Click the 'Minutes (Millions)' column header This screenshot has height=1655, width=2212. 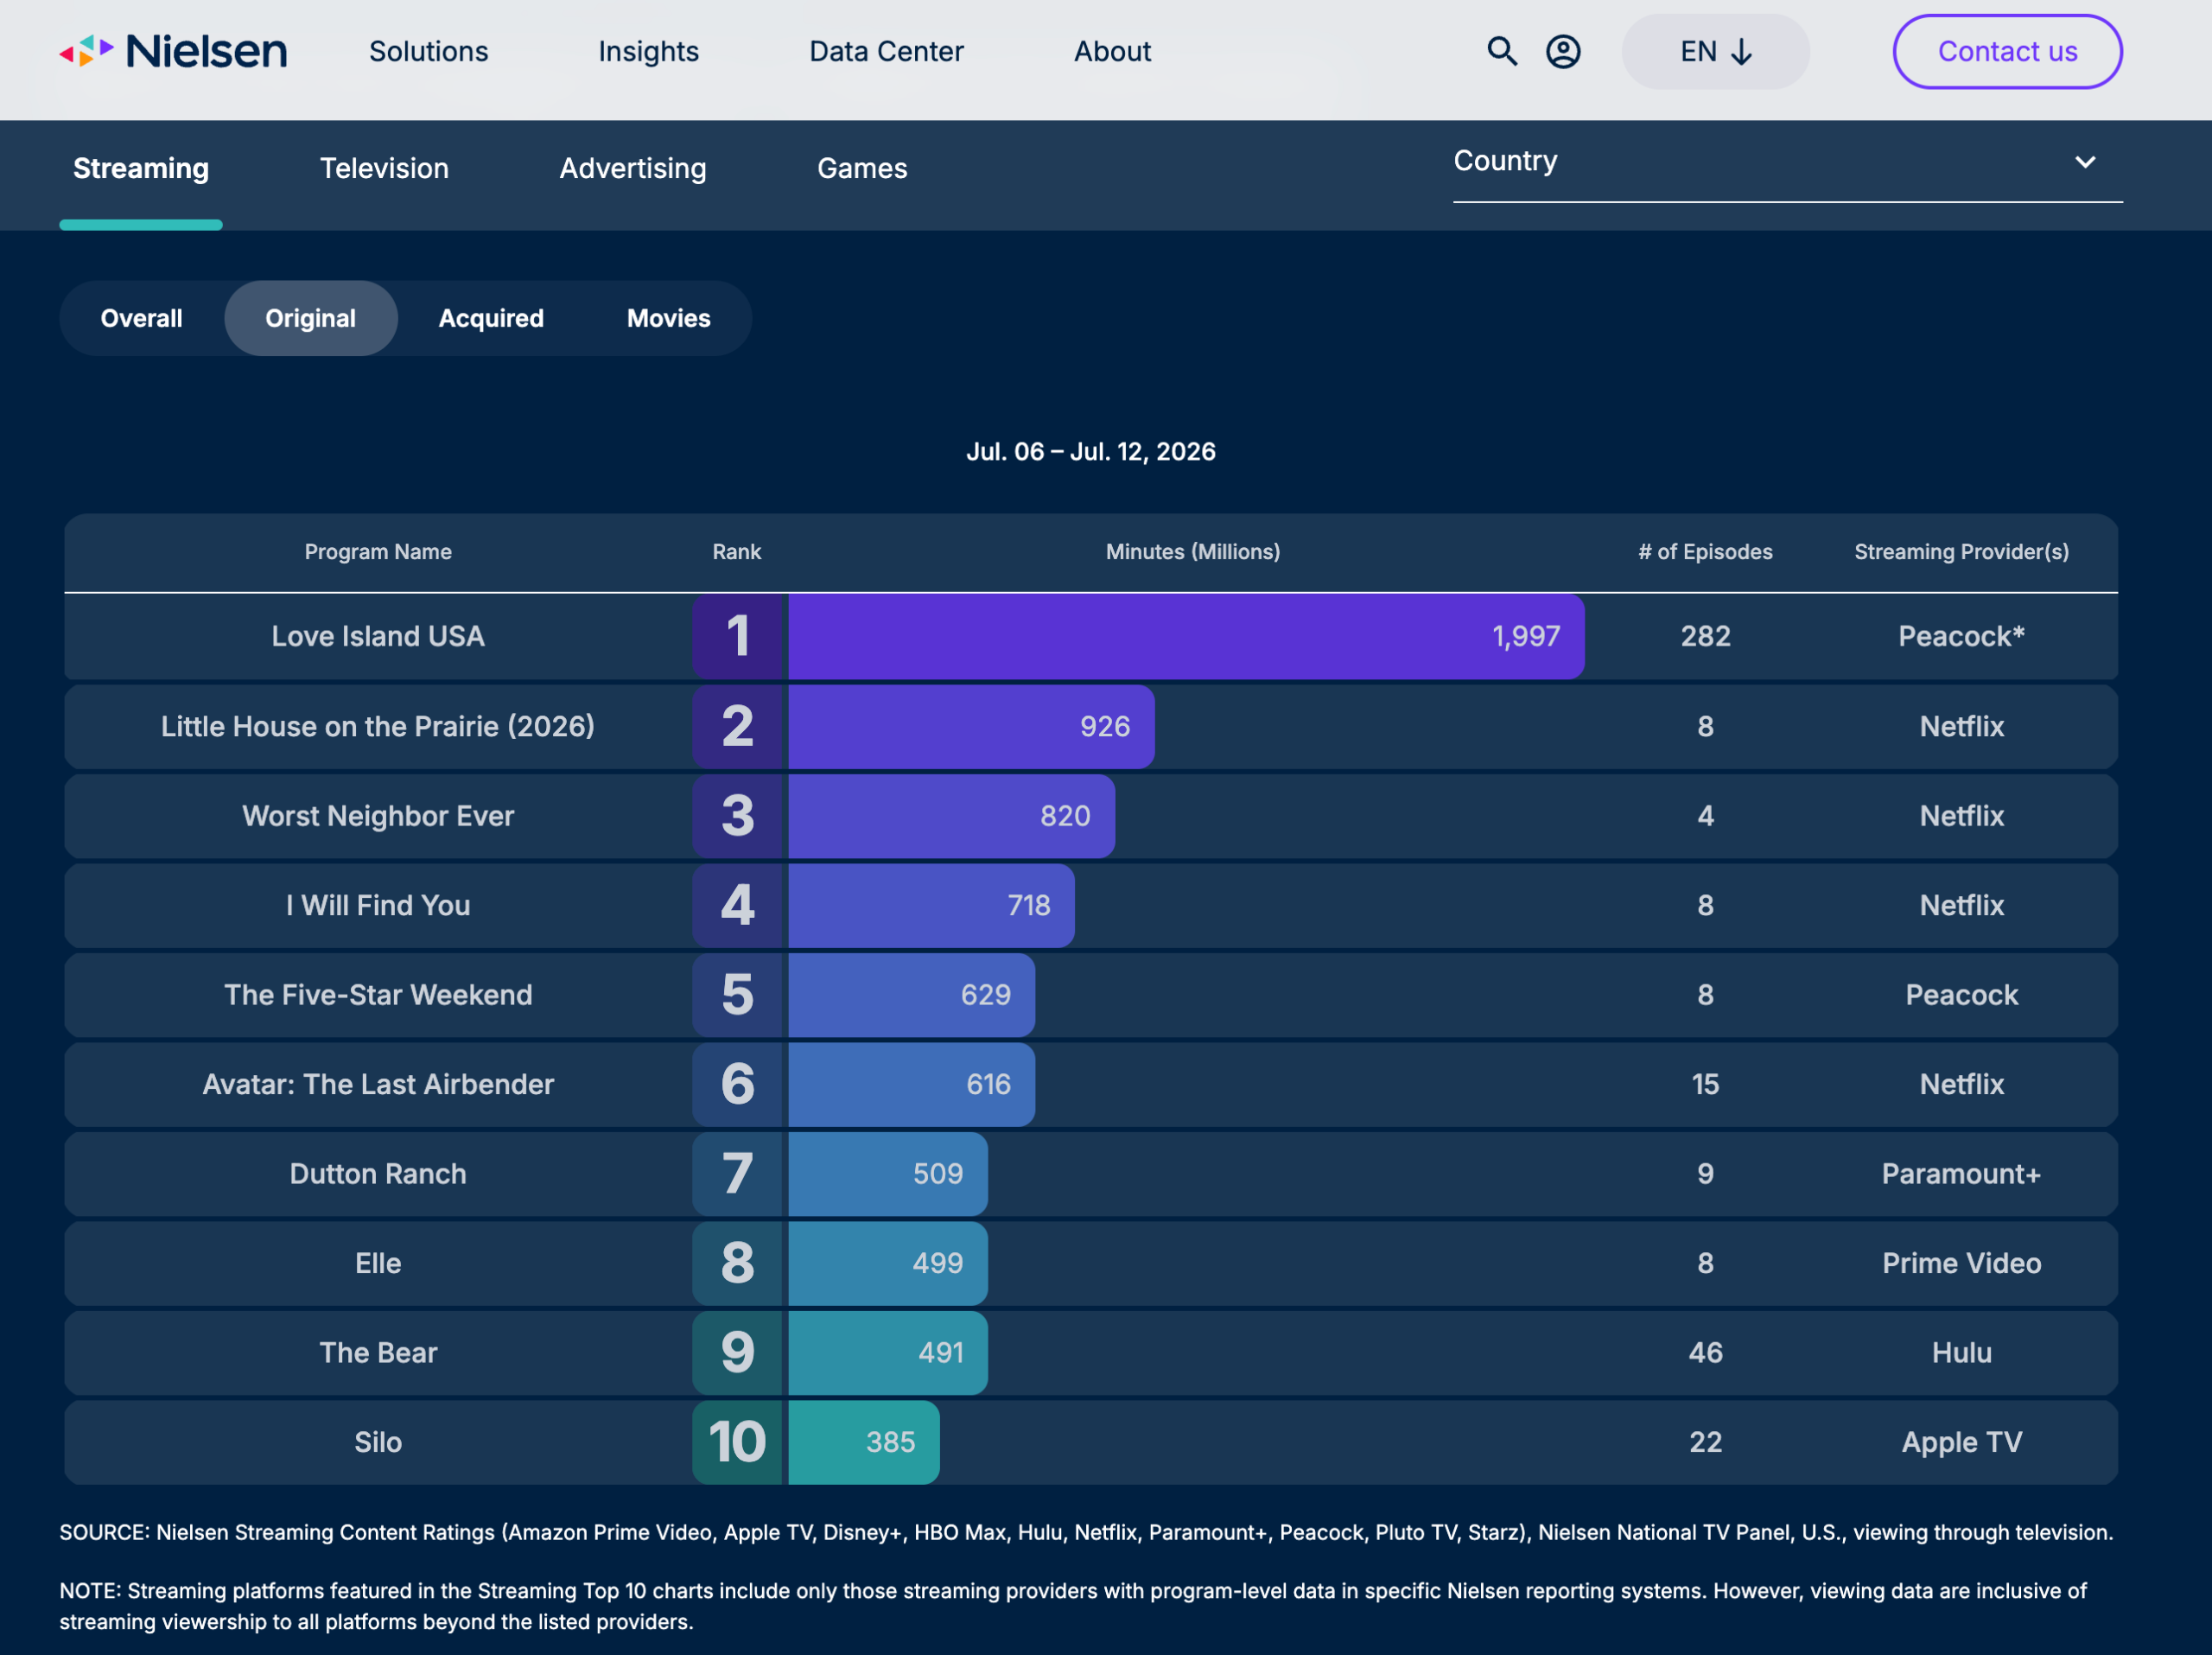(x=1192, y=552)
